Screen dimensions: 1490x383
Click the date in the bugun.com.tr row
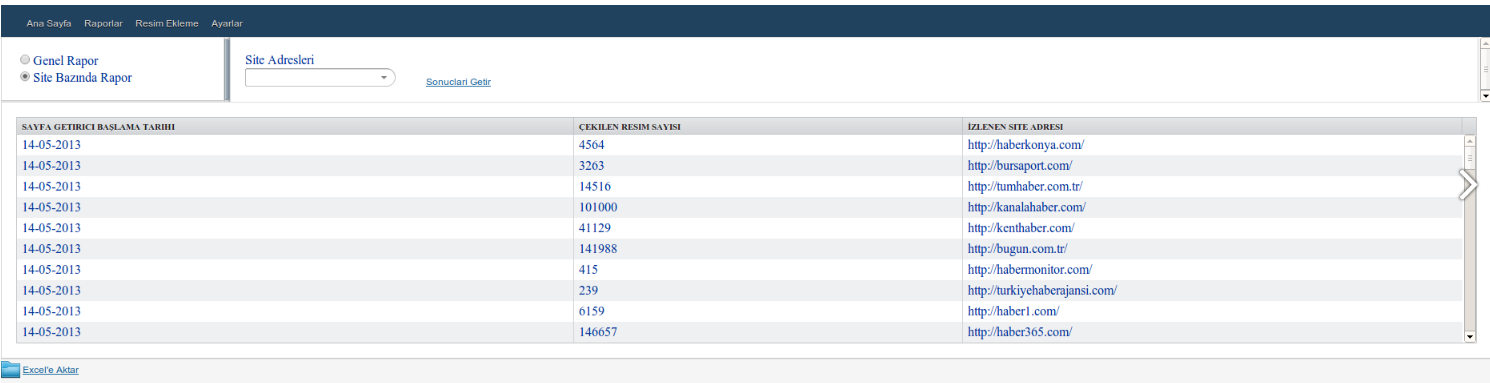(x=51, y=249)
